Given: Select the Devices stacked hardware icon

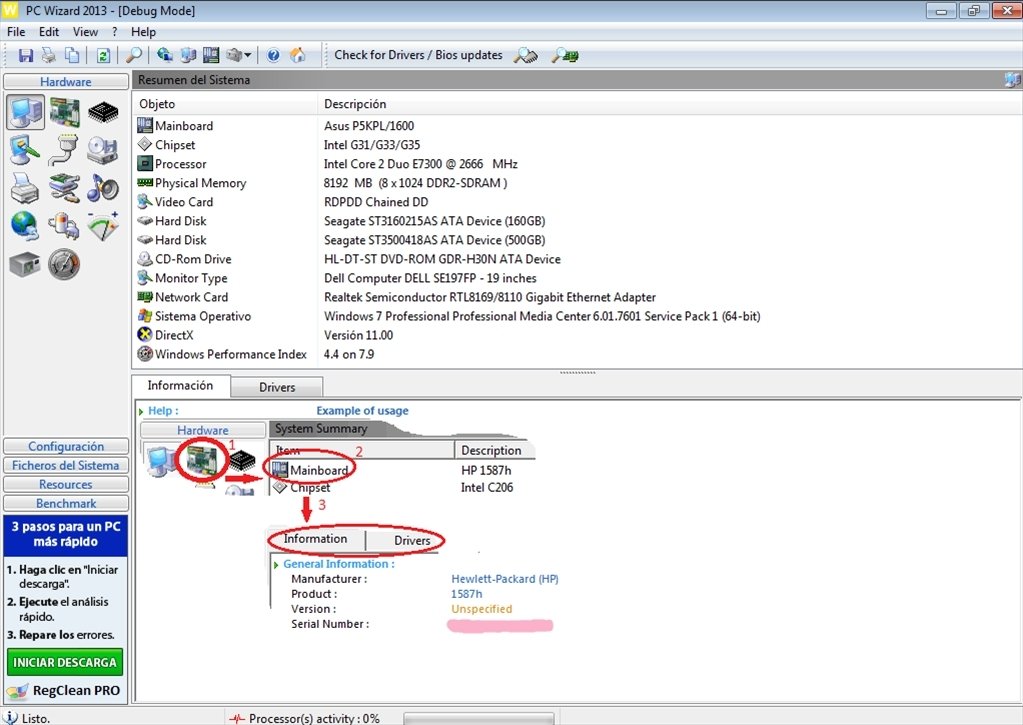Looking at the screenshot, I should (64, 189).
